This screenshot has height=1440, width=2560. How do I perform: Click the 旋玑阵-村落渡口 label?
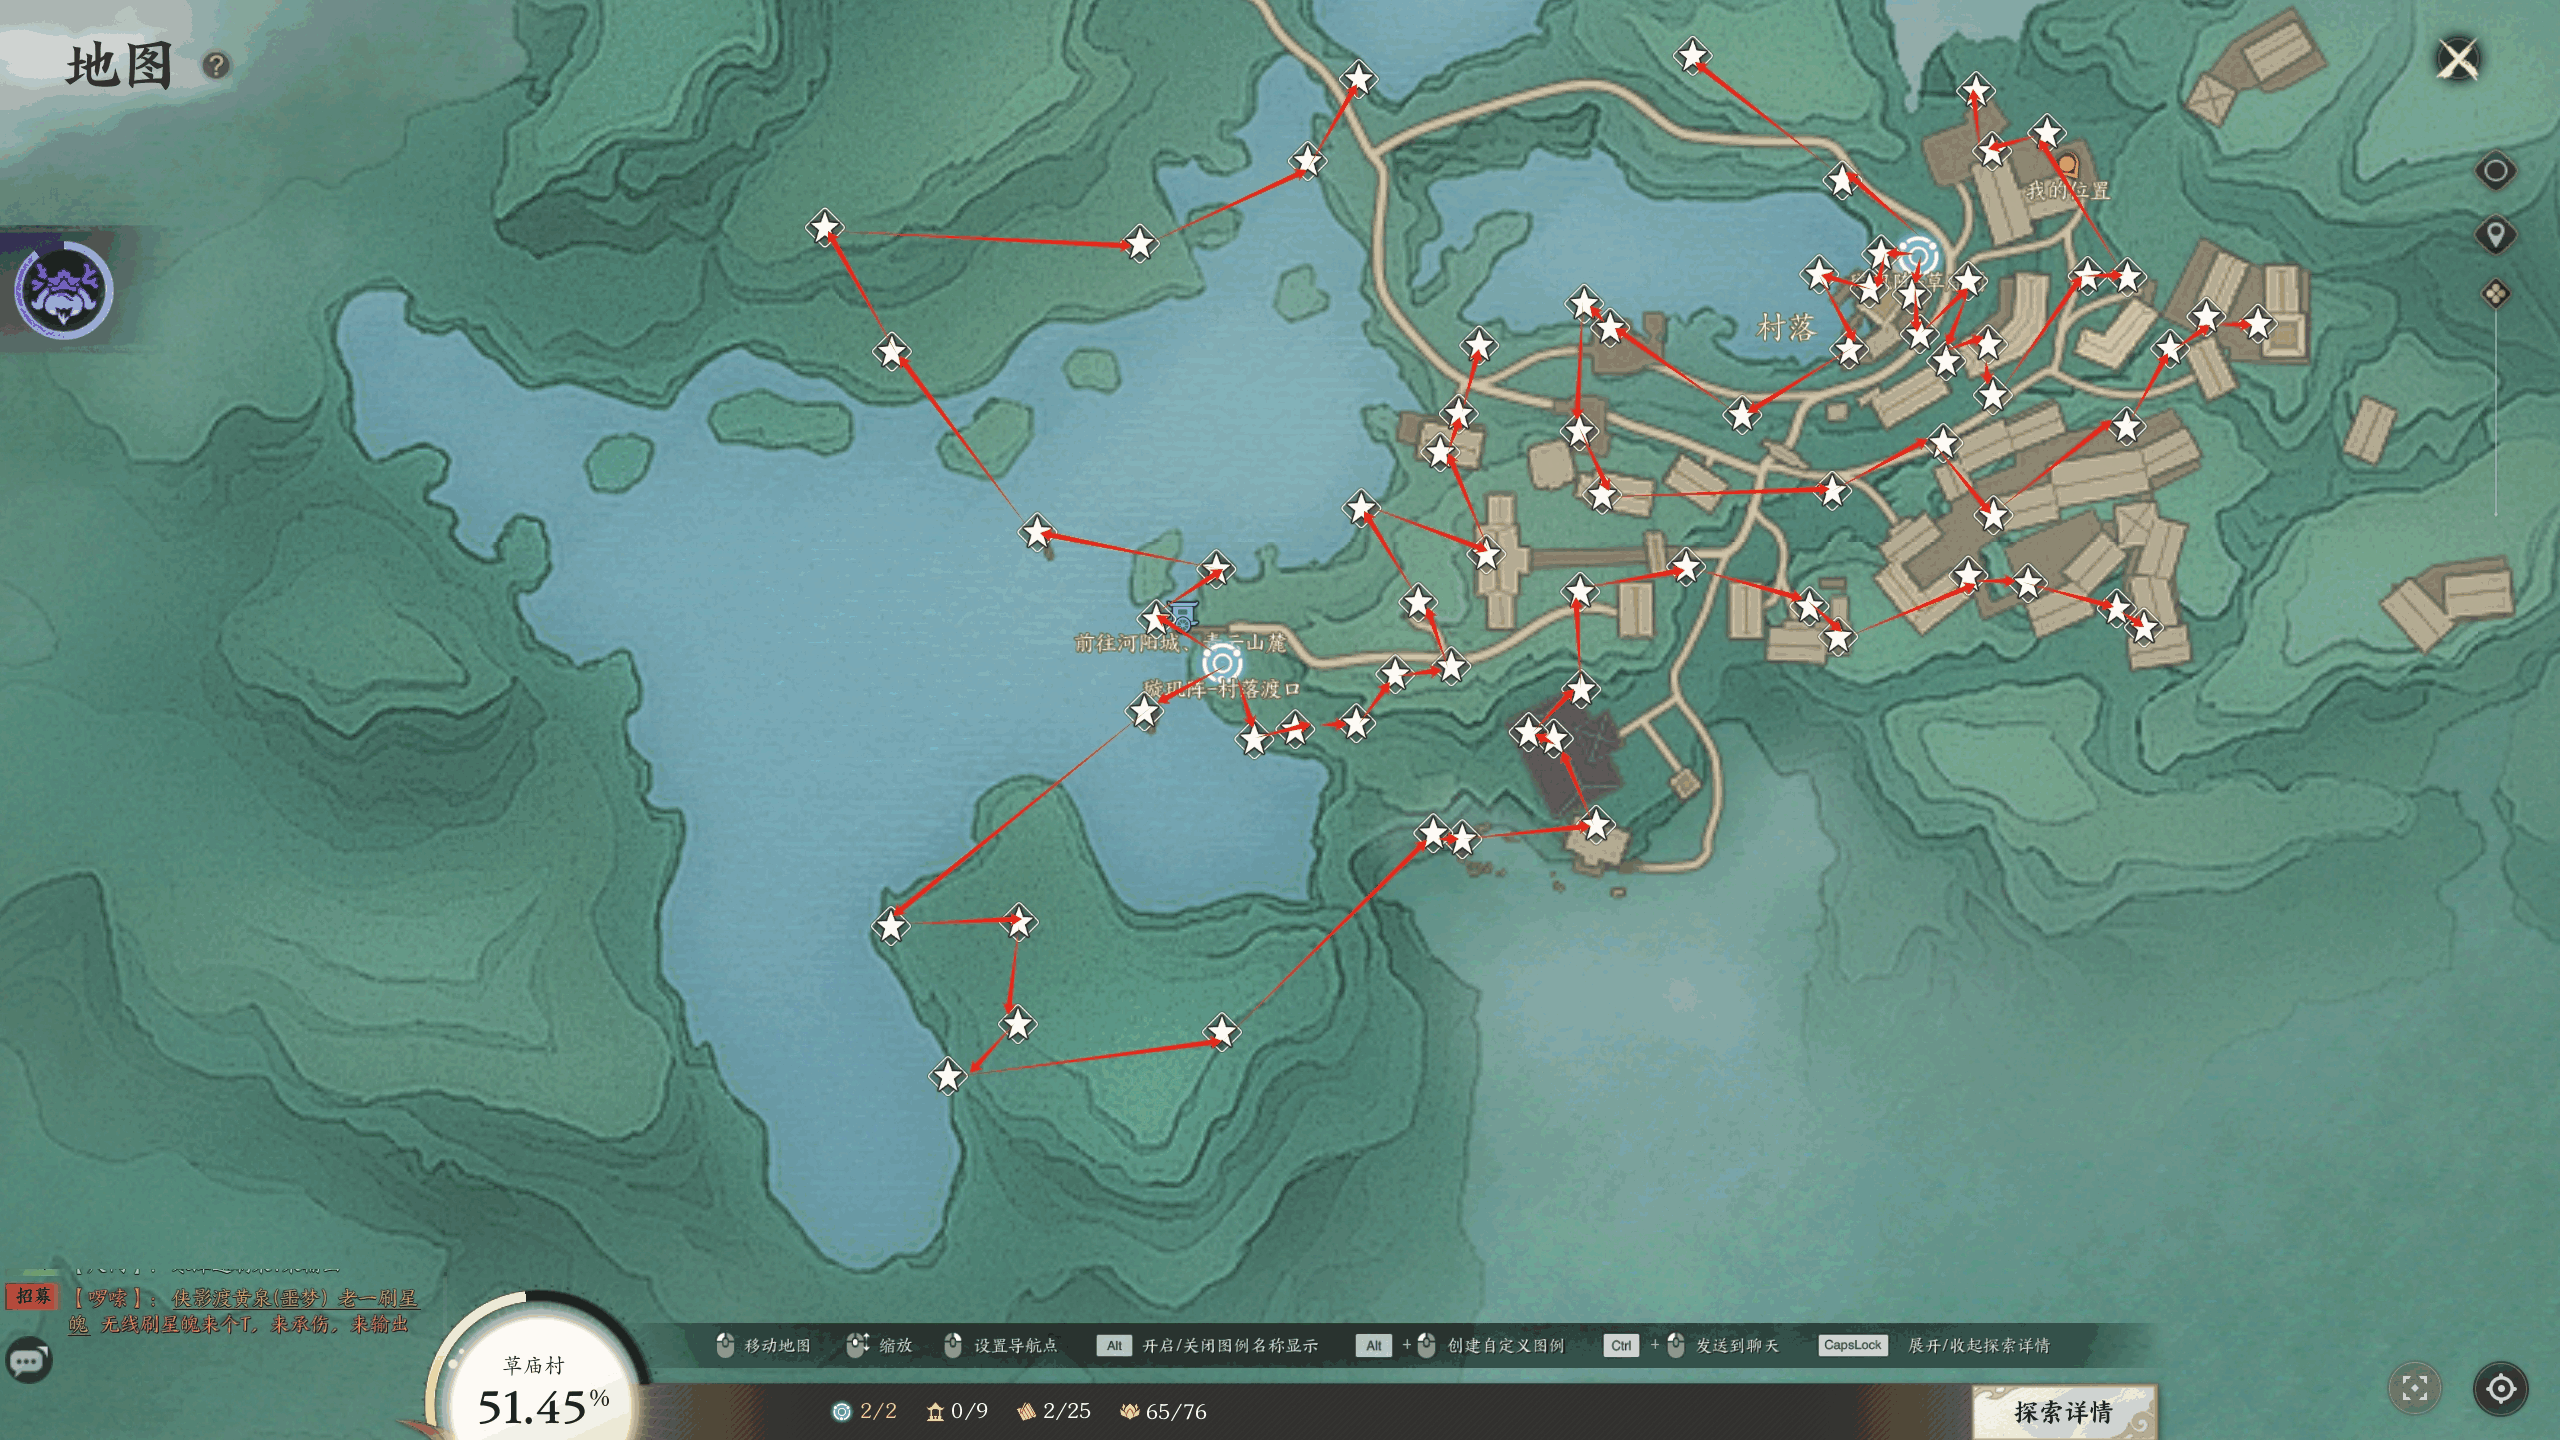click(1222, 689)
